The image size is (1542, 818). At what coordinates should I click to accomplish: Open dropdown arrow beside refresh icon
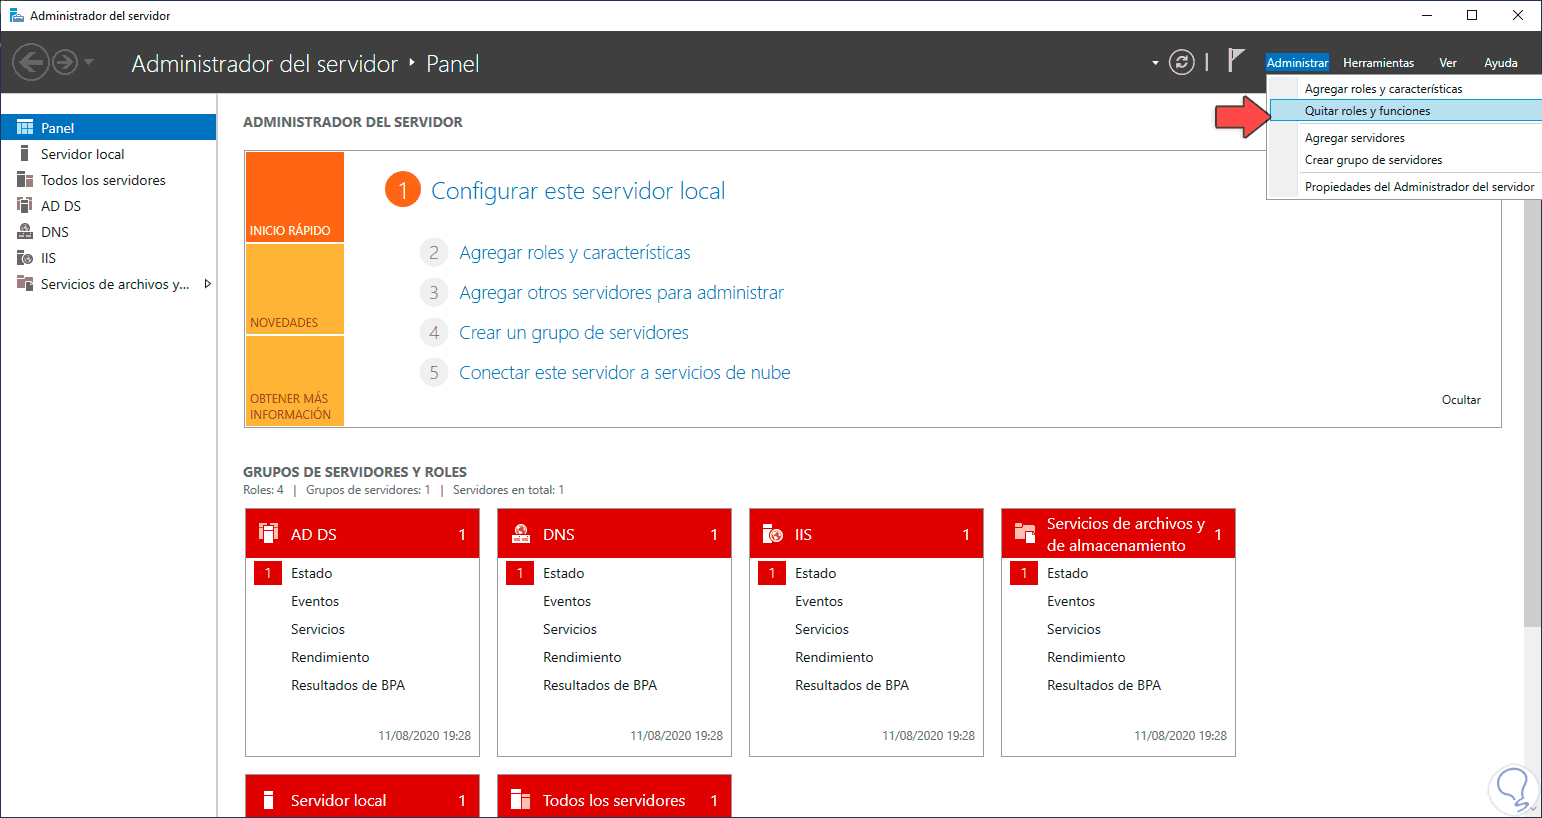[1155, 63]
